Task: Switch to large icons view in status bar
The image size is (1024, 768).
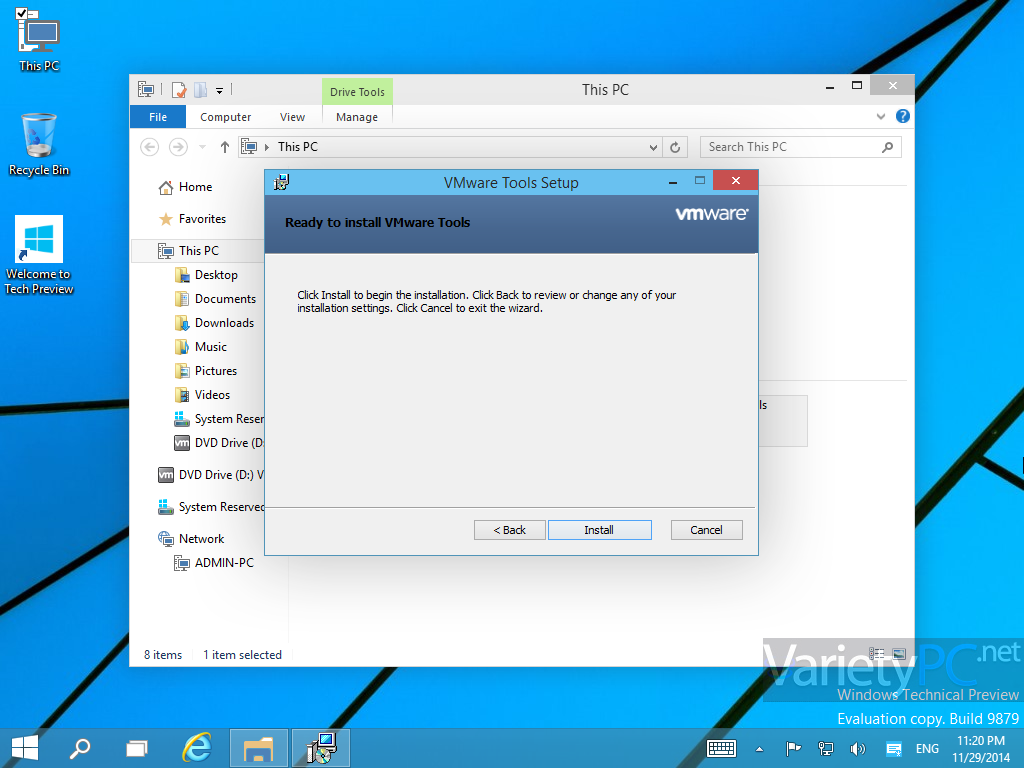Action: coord(899,654)
